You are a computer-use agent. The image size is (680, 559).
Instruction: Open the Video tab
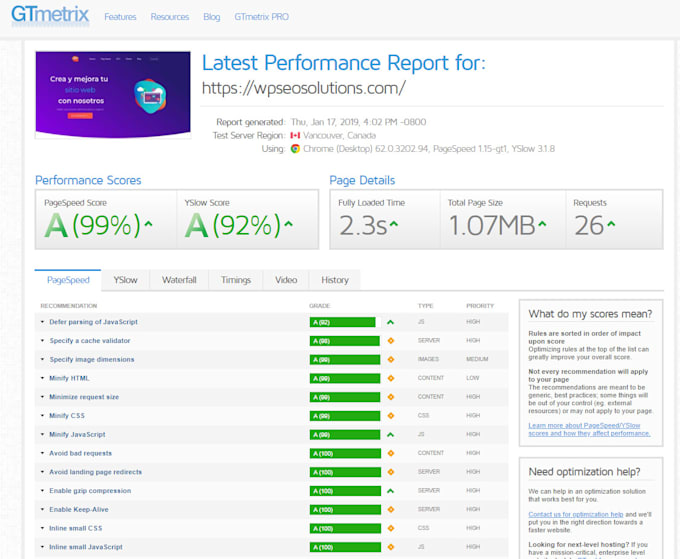[x=286, y=280]
